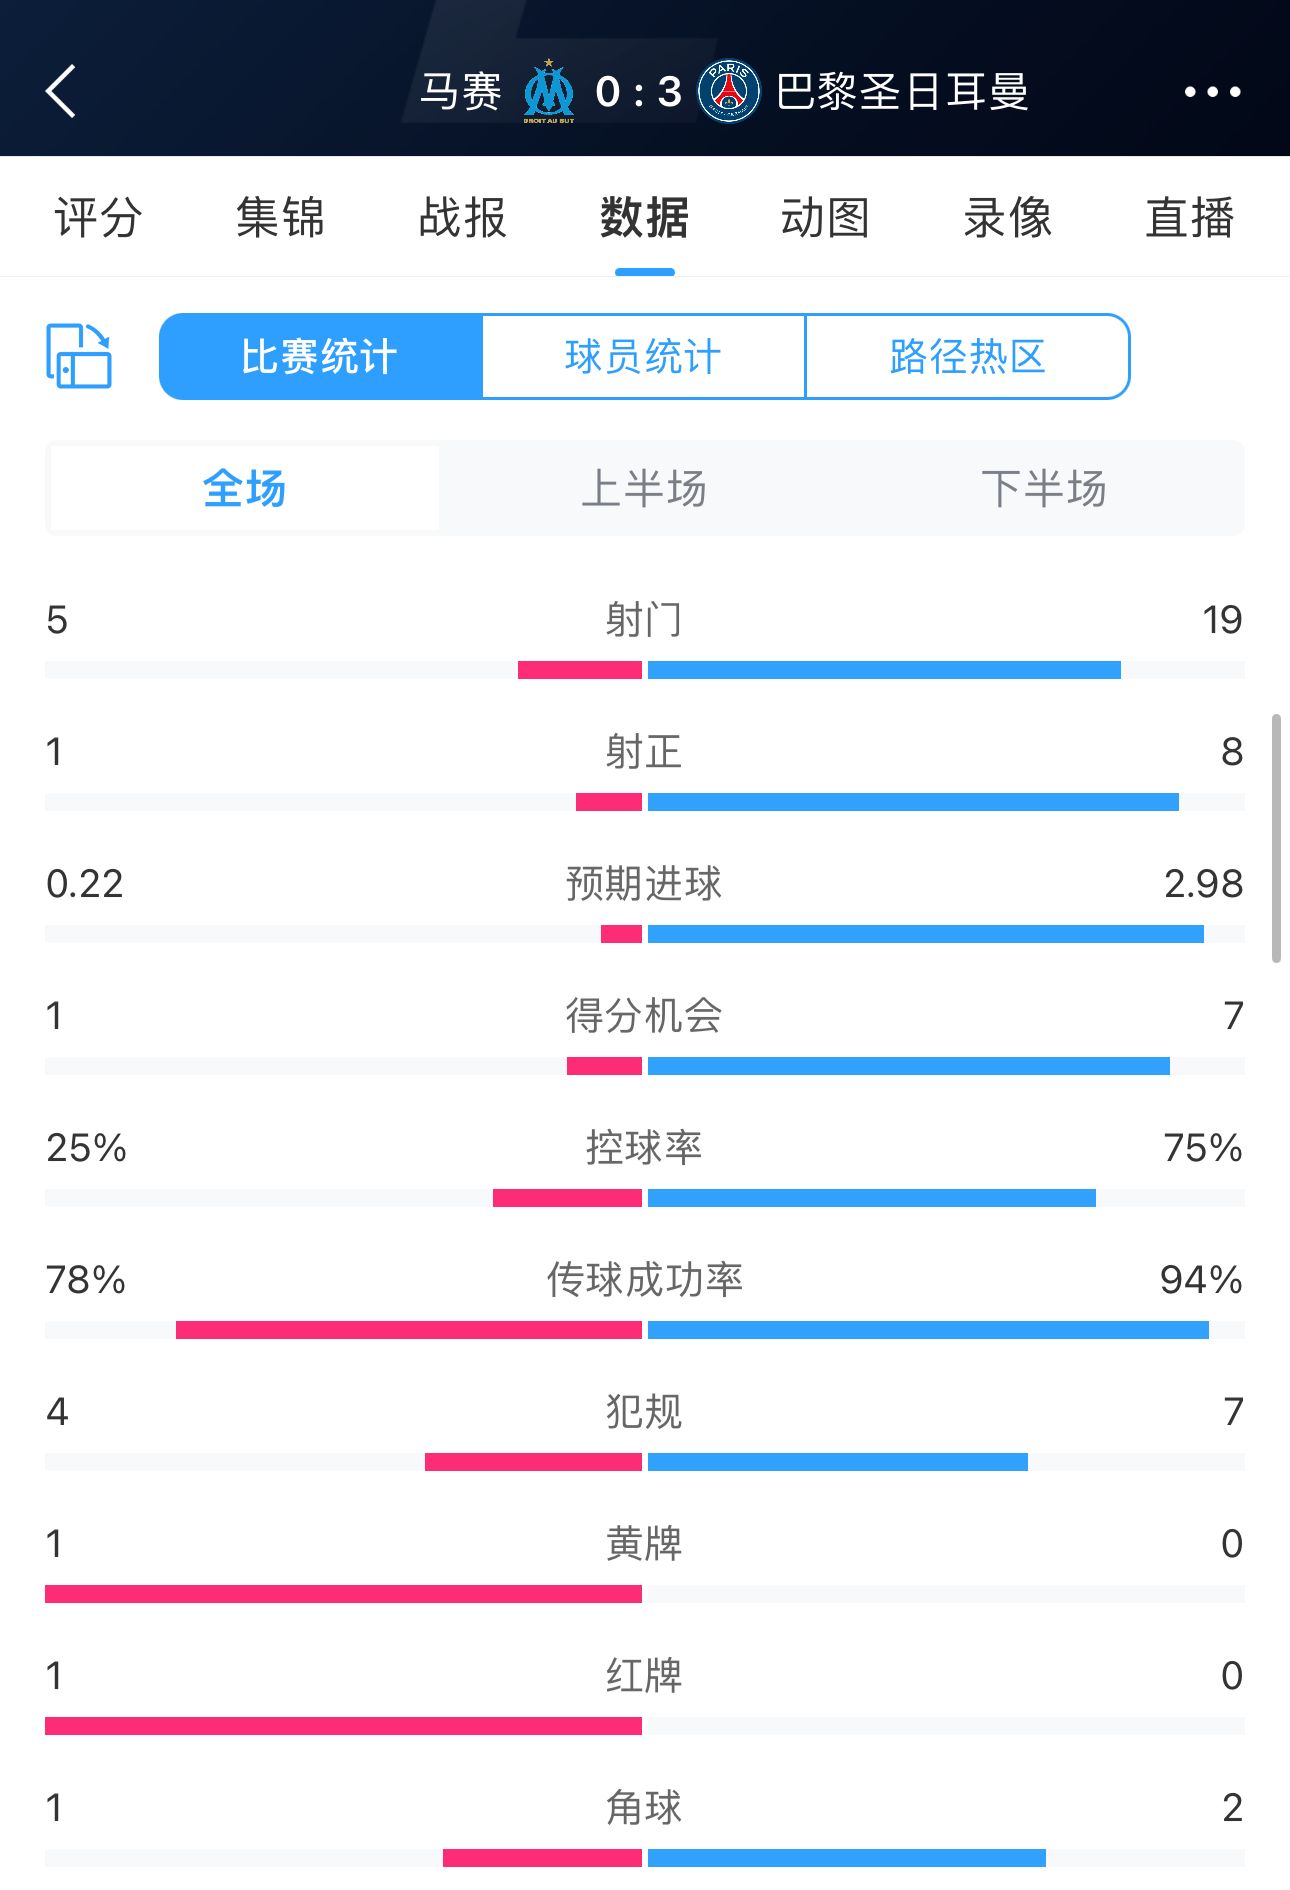Image resolution: width=1290 pixels, height=1890 pixels.
Task: Tap the Paris Saint-Germain club crest
Action: point(729,91)
